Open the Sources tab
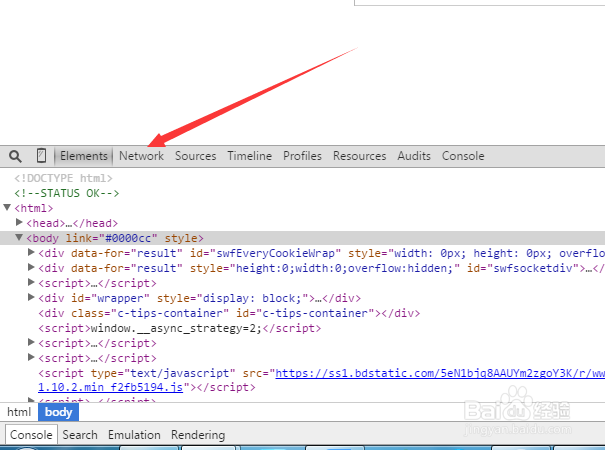This screenshot has width=605, height=450. point(196,156)
